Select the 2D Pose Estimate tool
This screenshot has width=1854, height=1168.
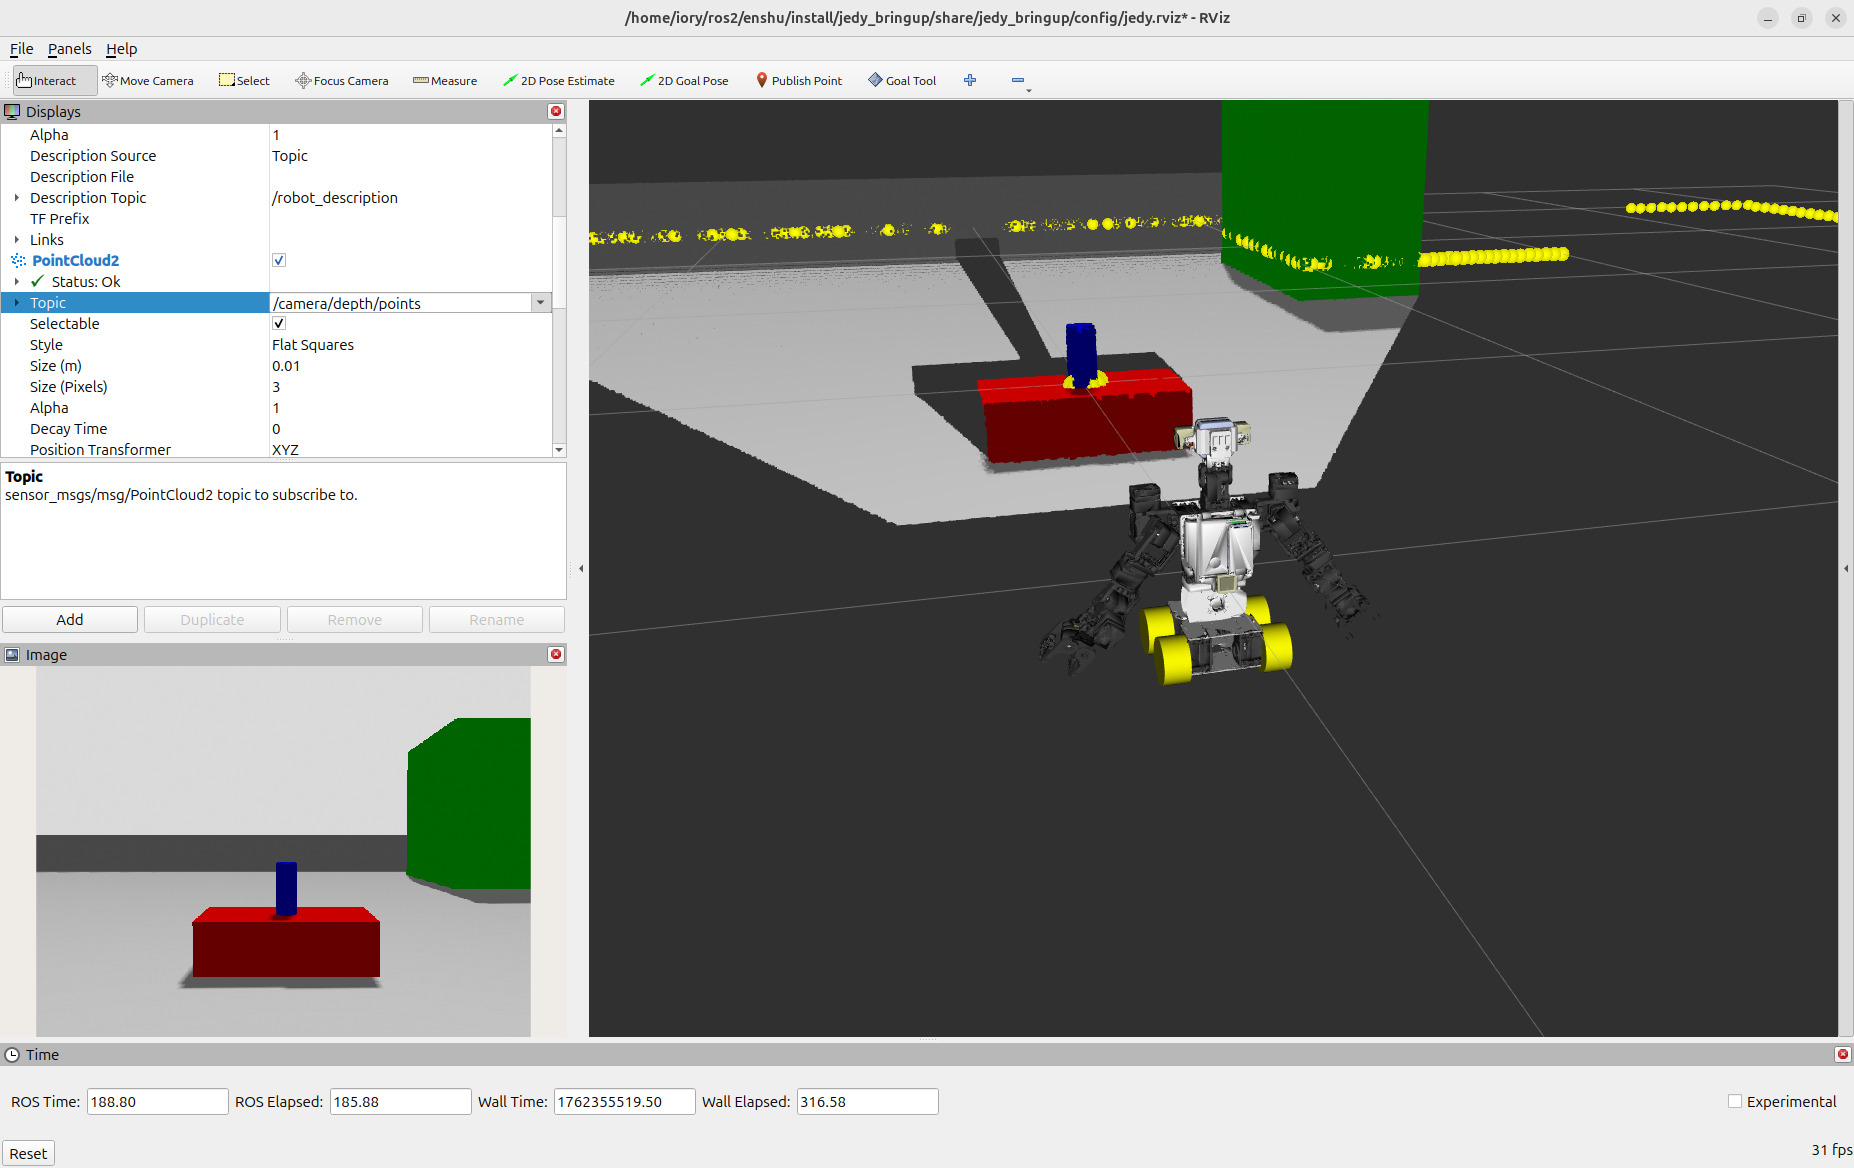coord(559,81)
